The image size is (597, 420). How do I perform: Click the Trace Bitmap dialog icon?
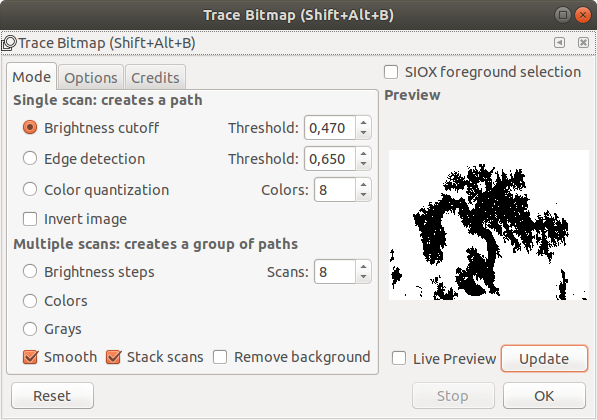pos(9,43)
